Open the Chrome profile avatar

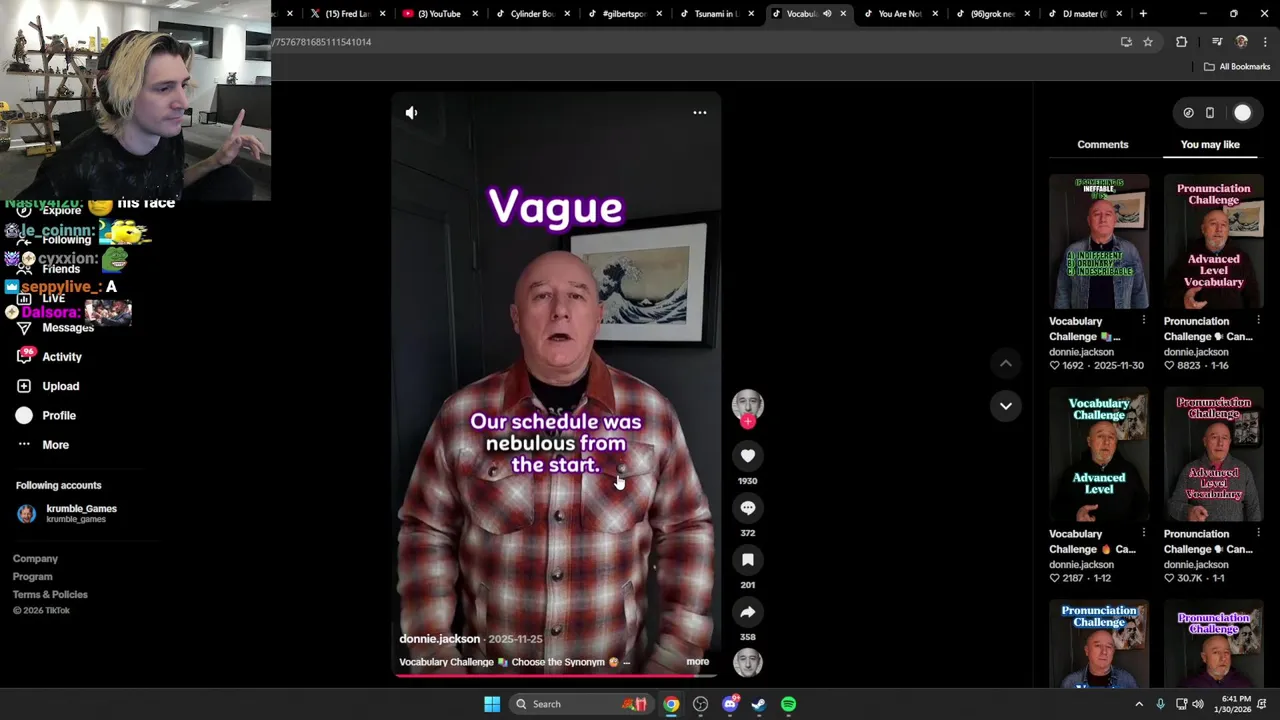1242,42
